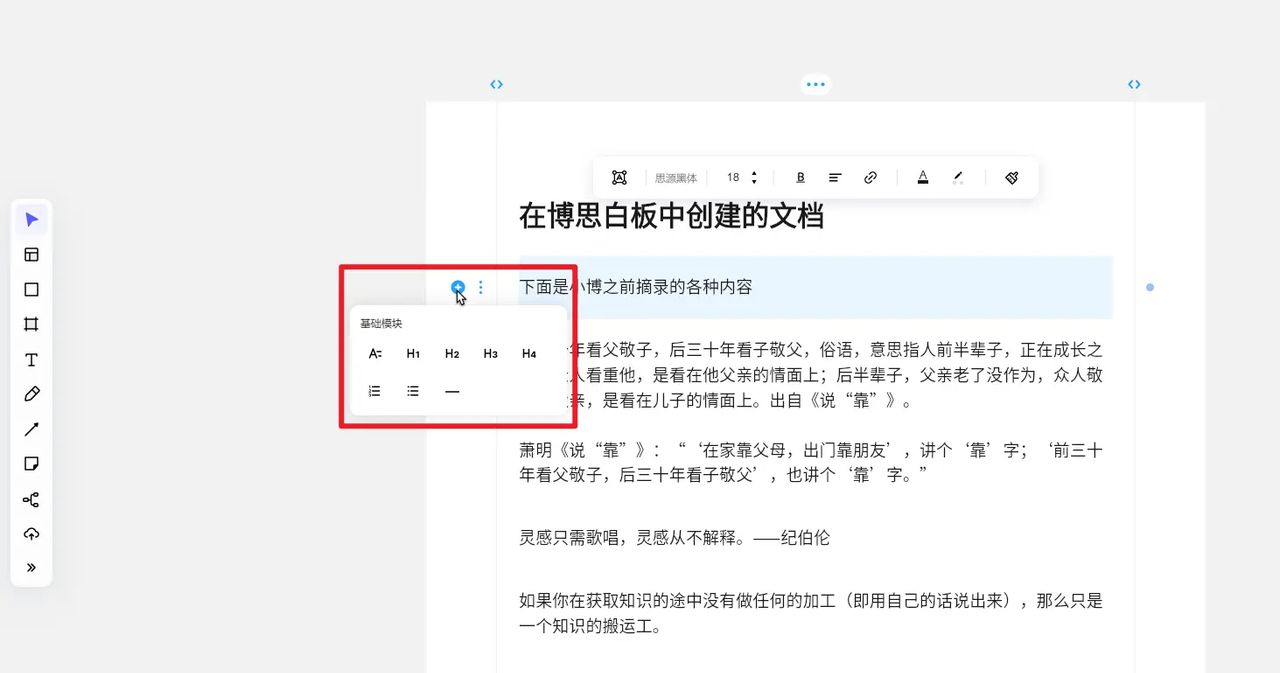
Task: Apply the format painter in text toolbar
Action: tap(1012, 177)
